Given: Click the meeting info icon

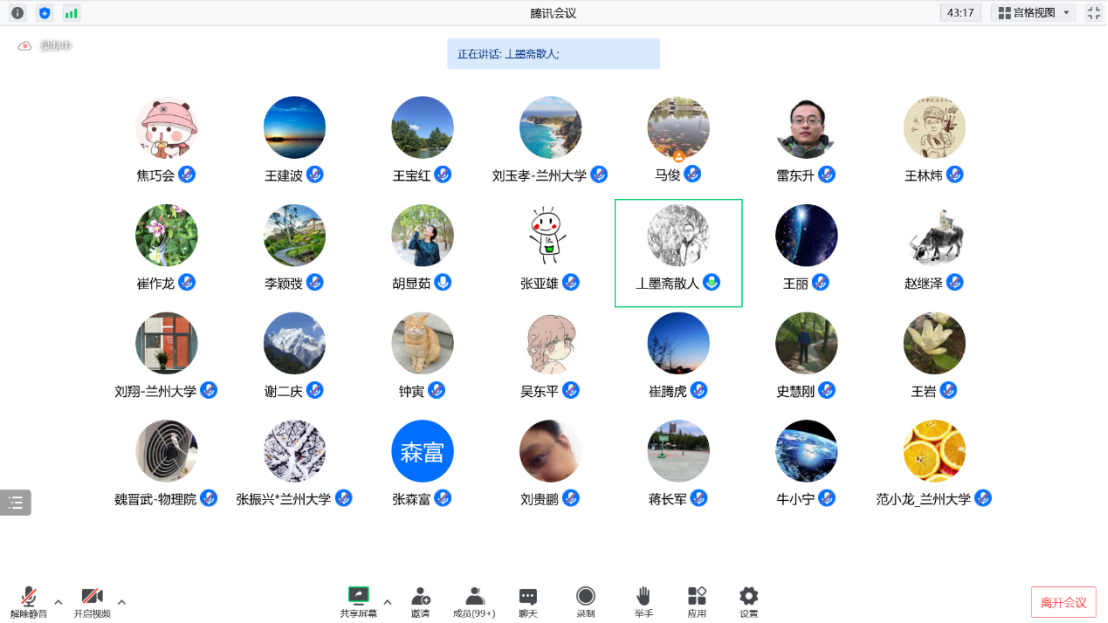Looking at the screenshot, I should point(17,13).
